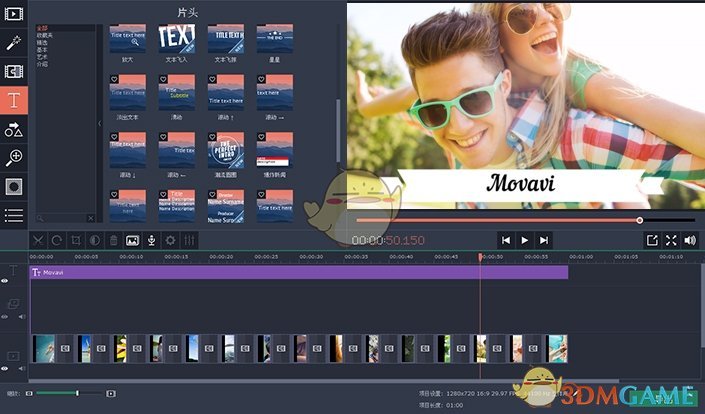Open the media import tab in sidebar
Viewport: 705px width, 414px height.
click(x=13, y=14)
